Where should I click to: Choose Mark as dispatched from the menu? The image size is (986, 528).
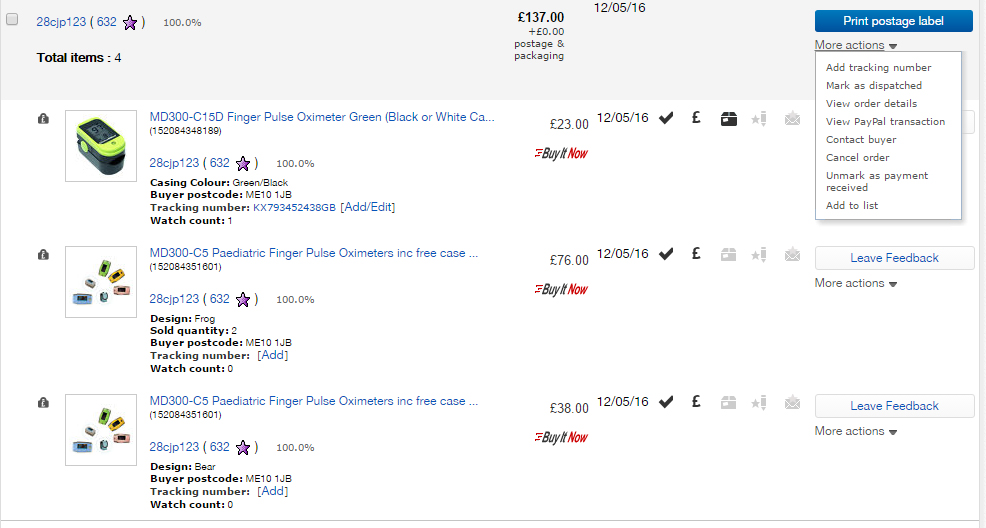[x=873, y=86]
